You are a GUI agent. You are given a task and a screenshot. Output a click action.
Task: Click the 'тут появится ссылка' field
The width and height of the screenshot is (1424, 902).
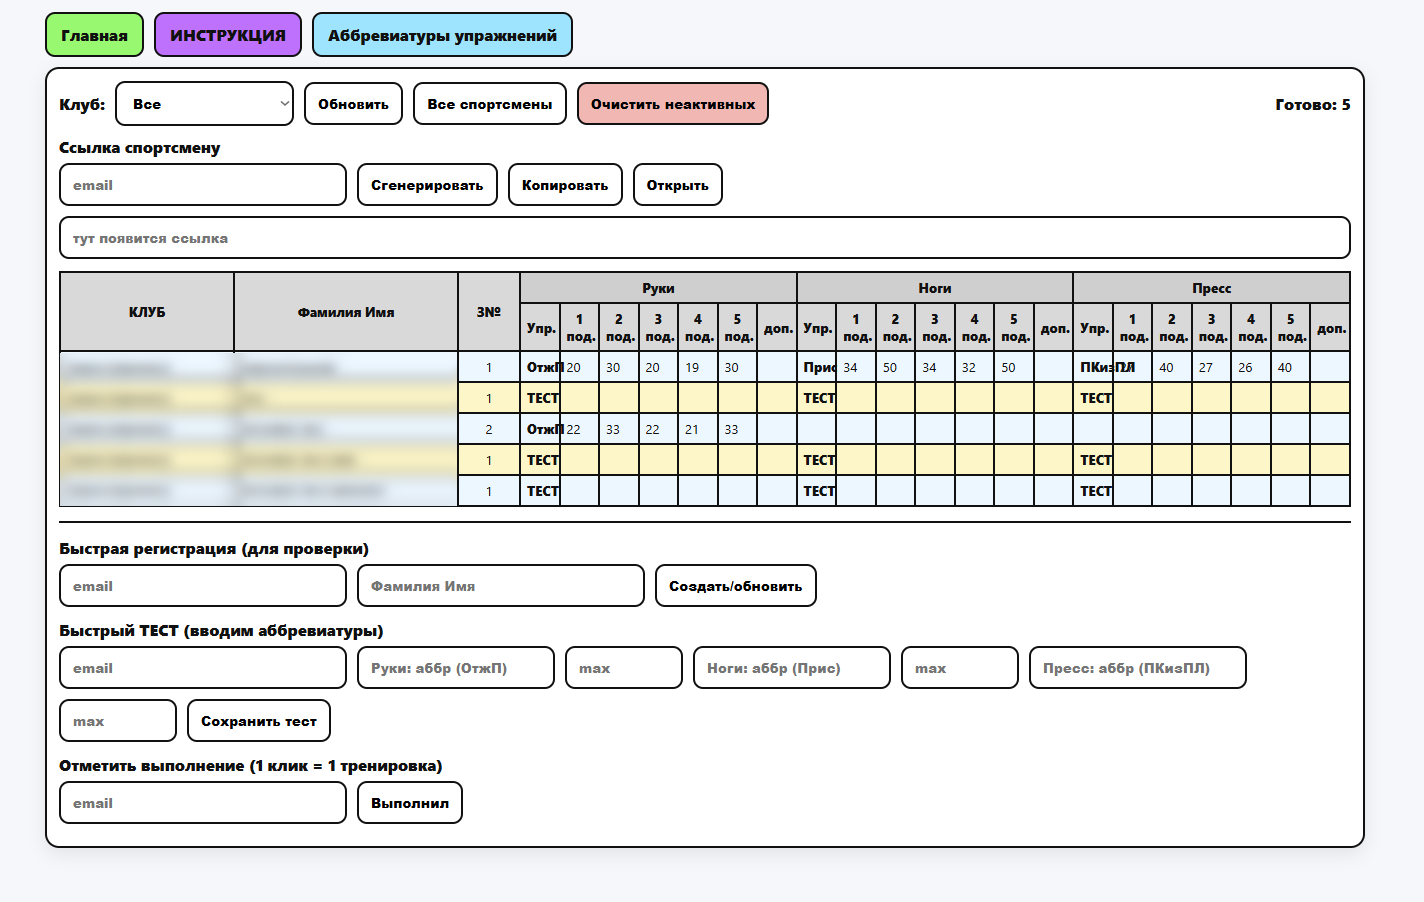click(x=704, y=238)
